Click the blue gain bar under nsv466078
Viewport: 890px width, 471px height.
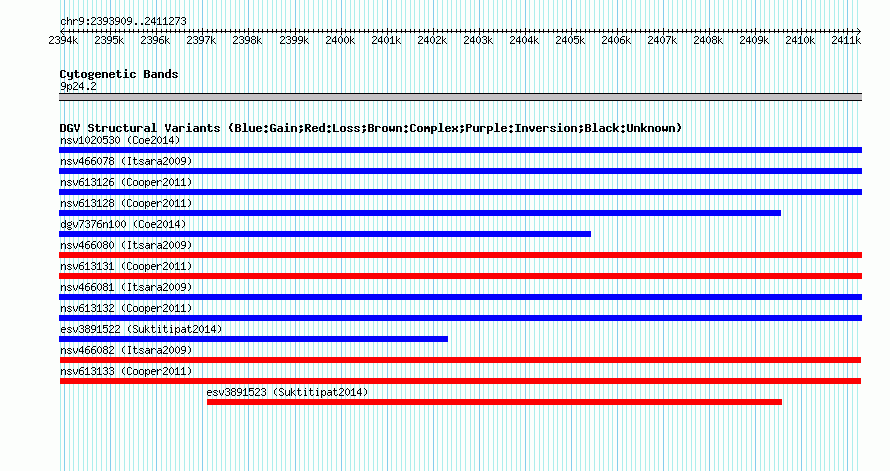460,171
